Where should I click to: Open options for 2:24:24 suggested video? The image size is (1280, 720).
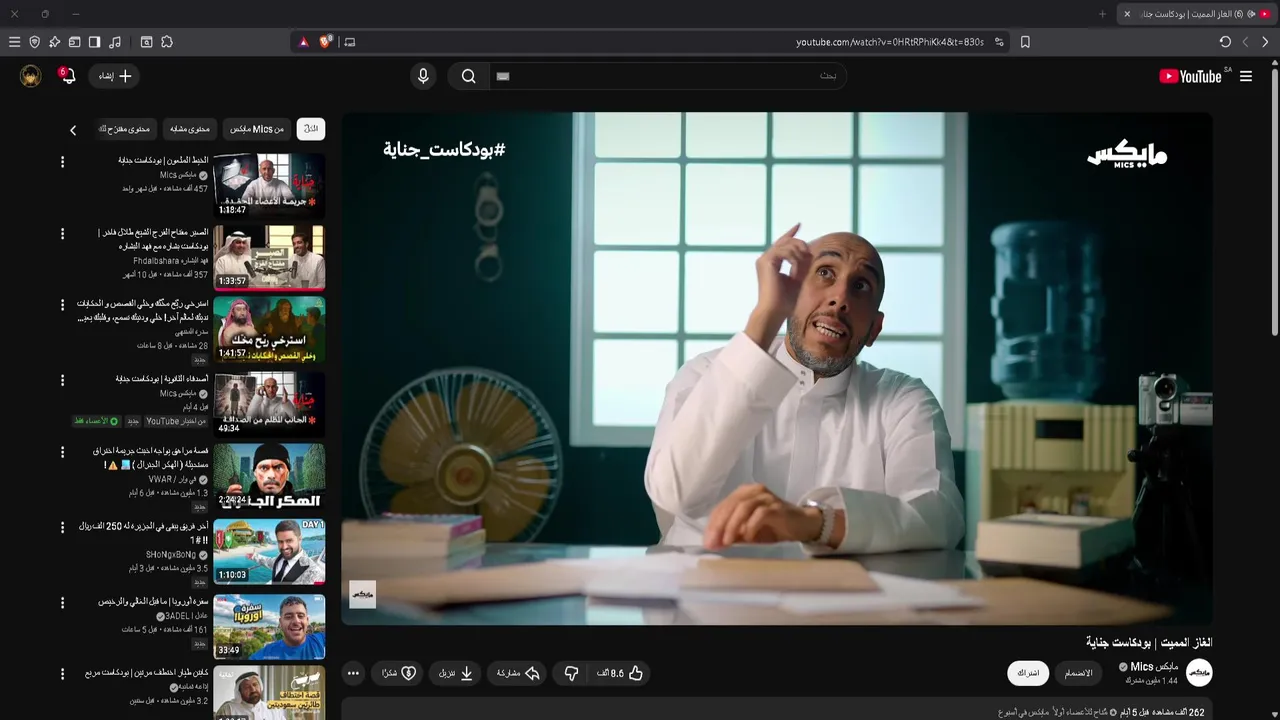click(62, 453)
